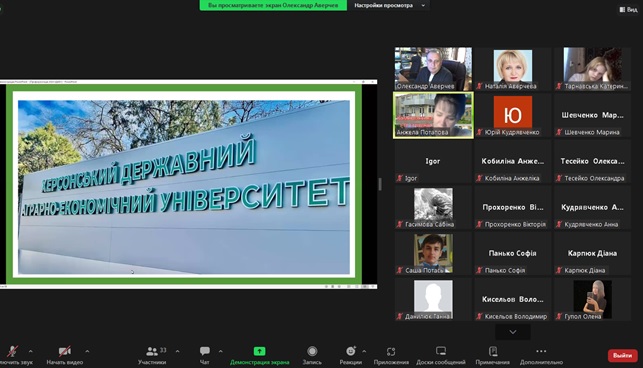
Task: Select Карпюк Діана participant tile
Action: (592, 253)
